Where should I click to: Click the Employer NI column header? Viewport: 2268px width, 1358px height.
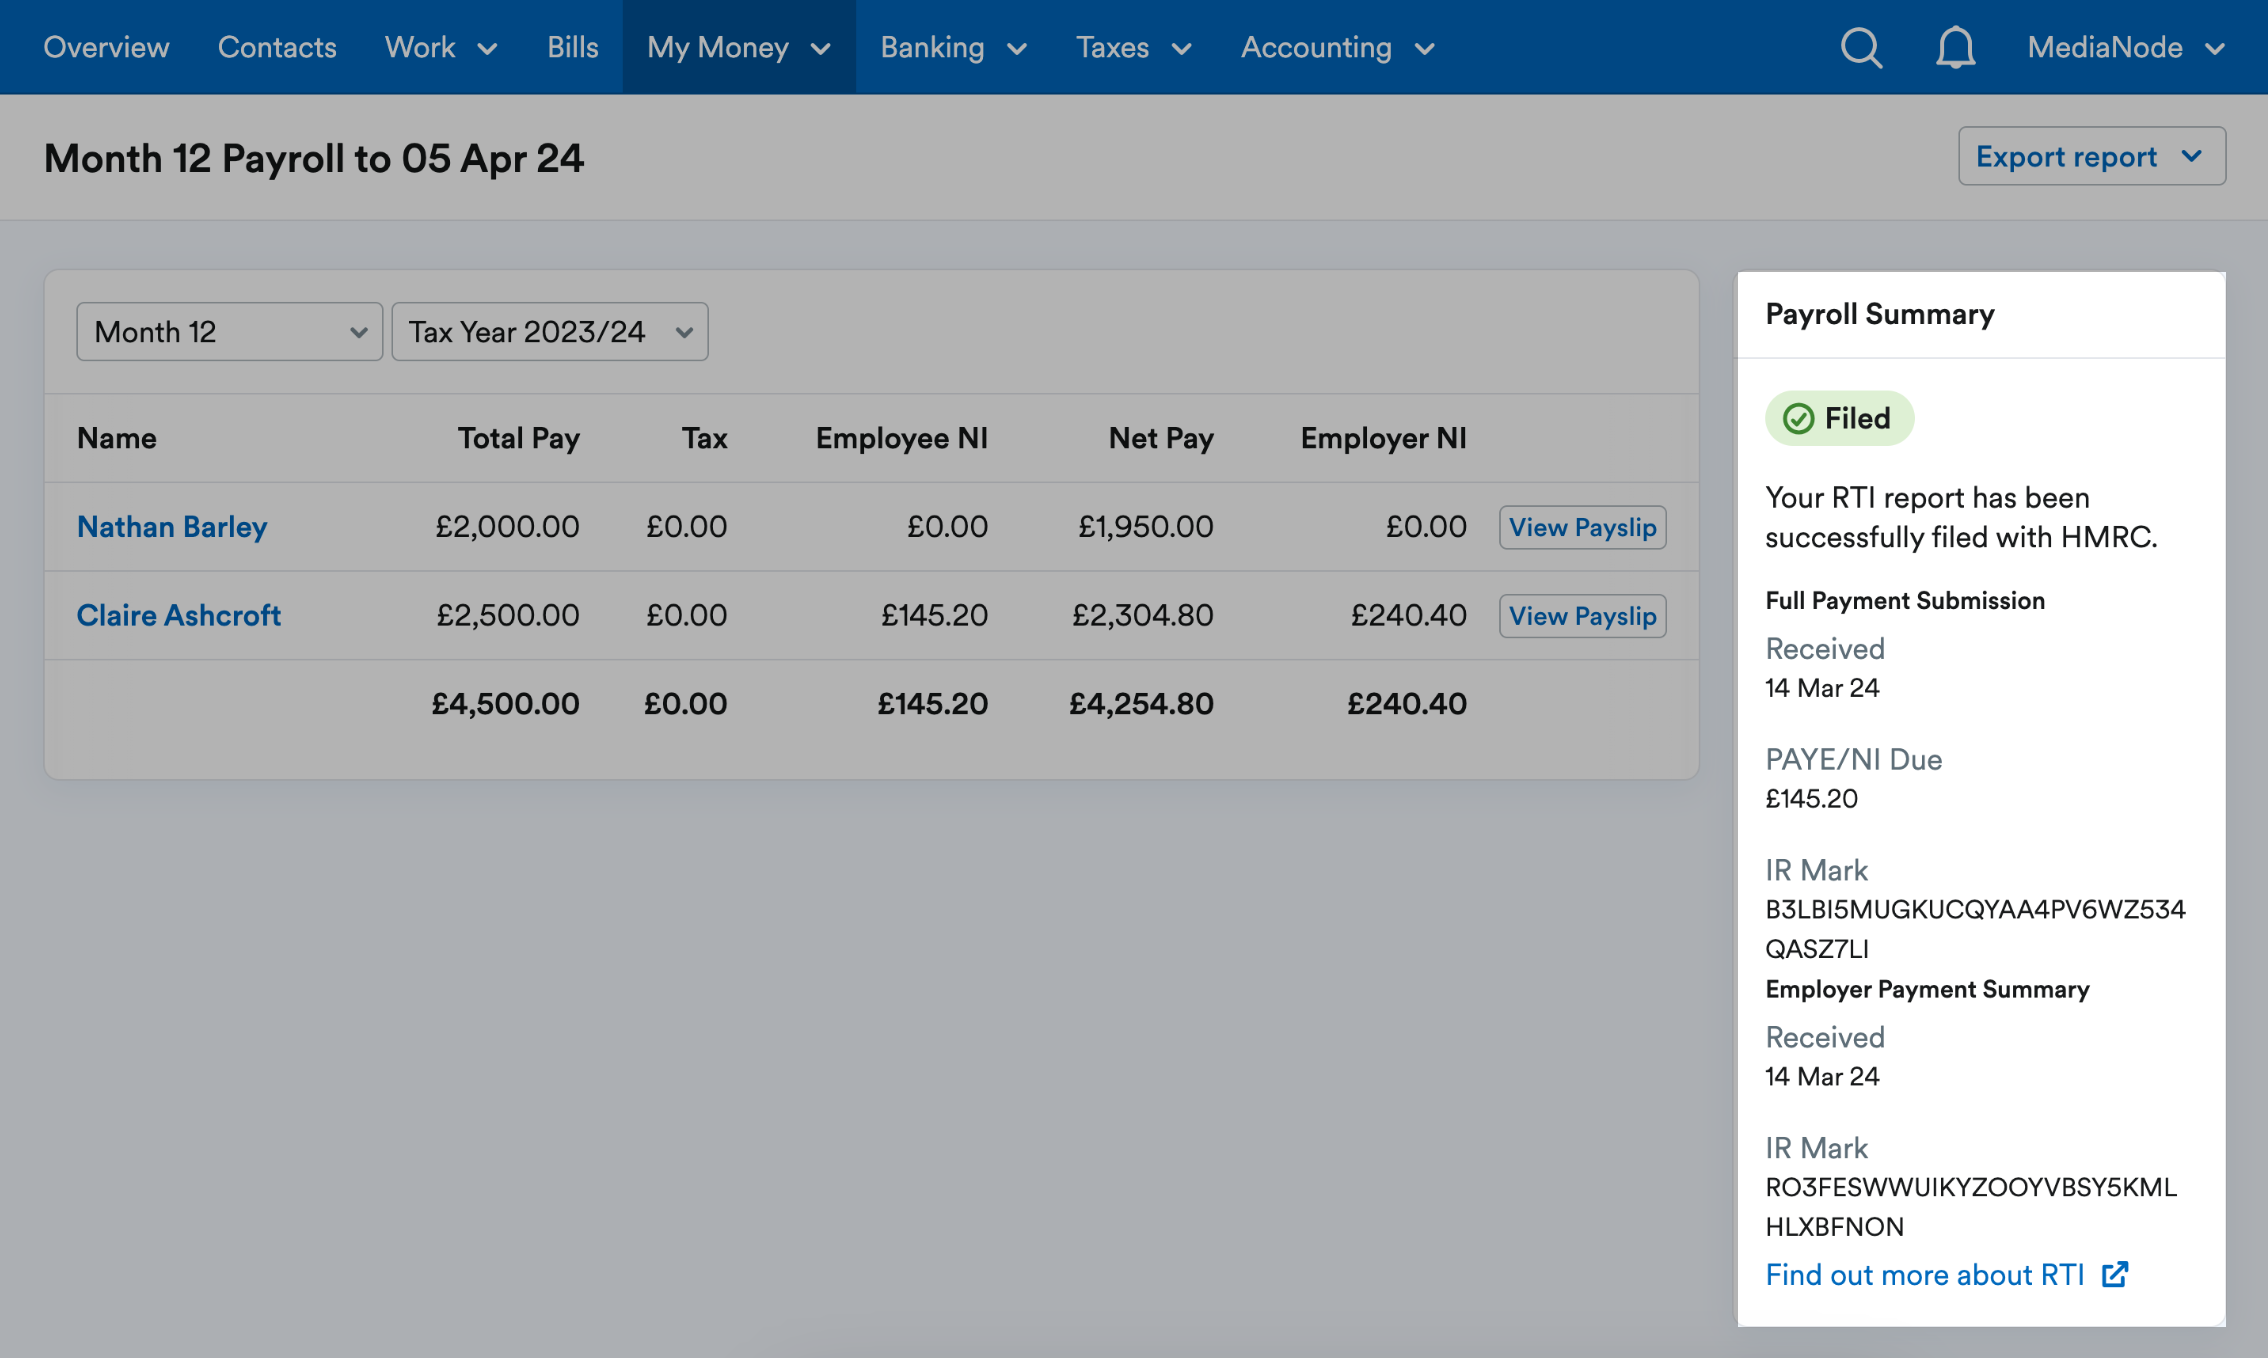[x=1383, y=438]
